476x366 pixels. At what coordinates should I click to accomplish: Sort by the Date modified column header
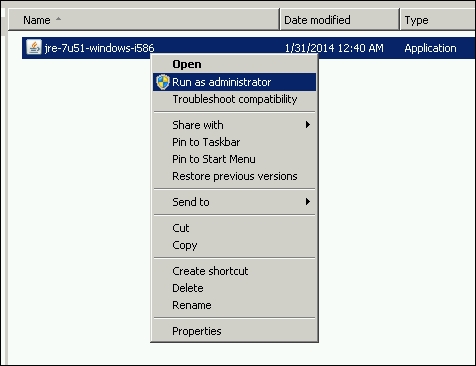tap(340, 20)
